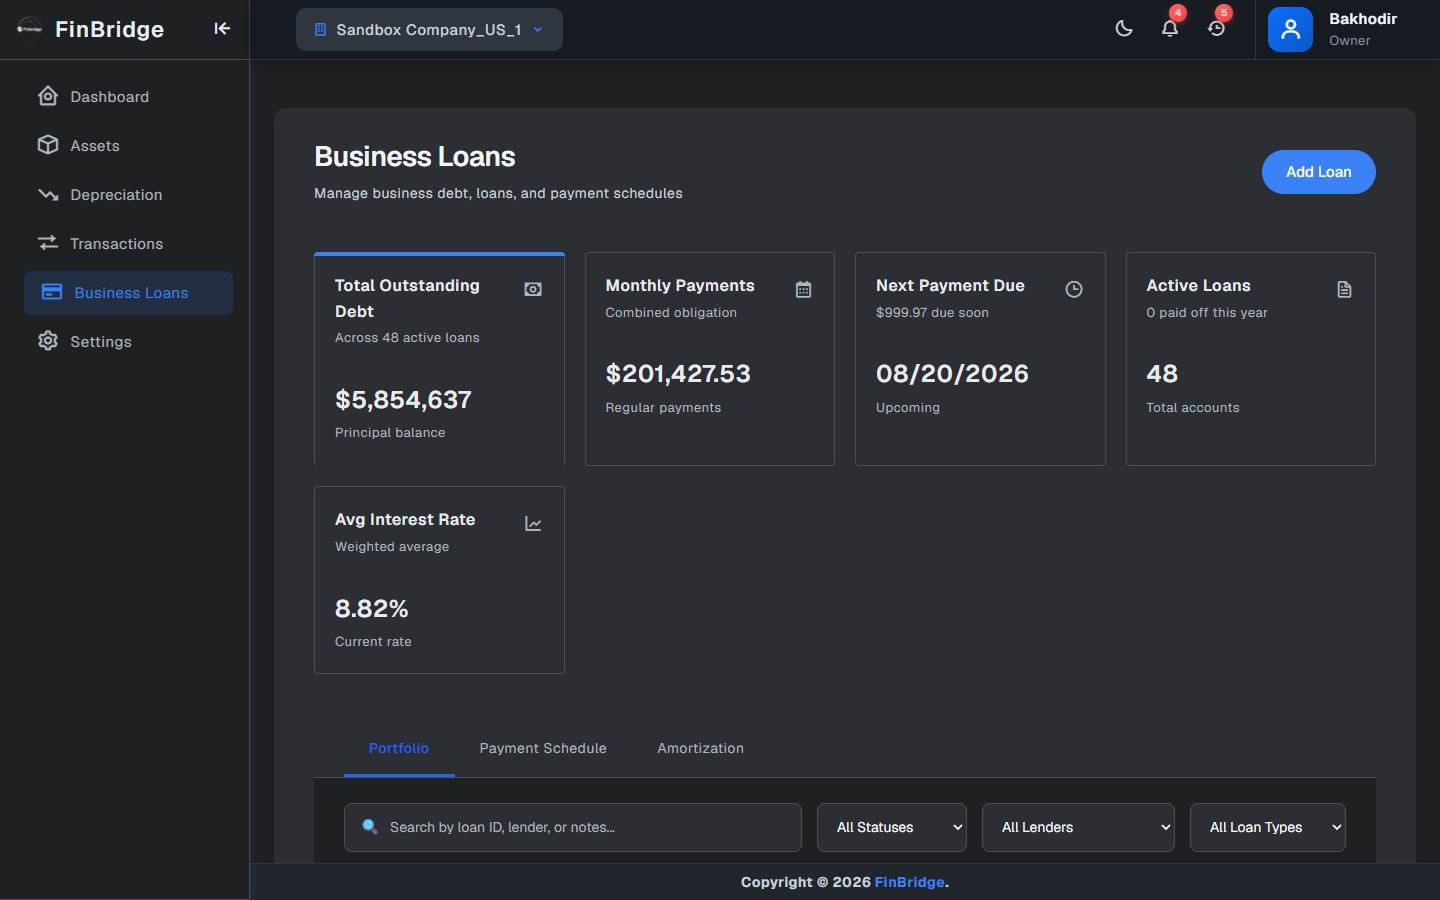Click the 08/20/2026 next payment date

(952, 374)
